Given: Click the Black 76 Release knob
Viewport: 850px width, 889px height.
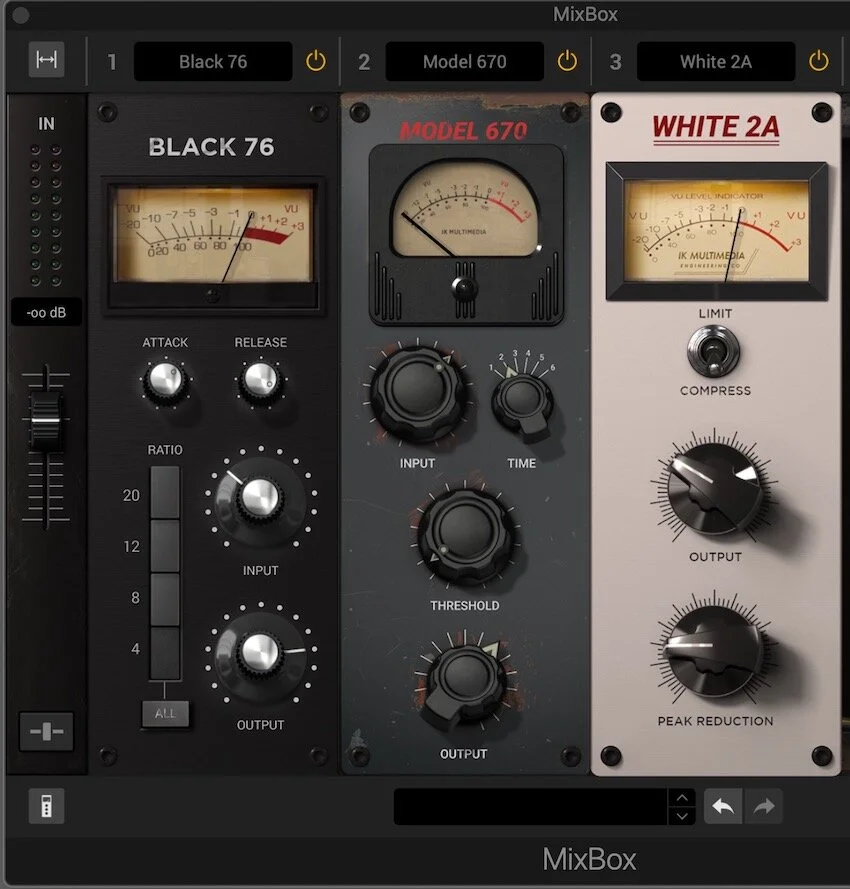Looking at the screenshot, I should [261, 380].
